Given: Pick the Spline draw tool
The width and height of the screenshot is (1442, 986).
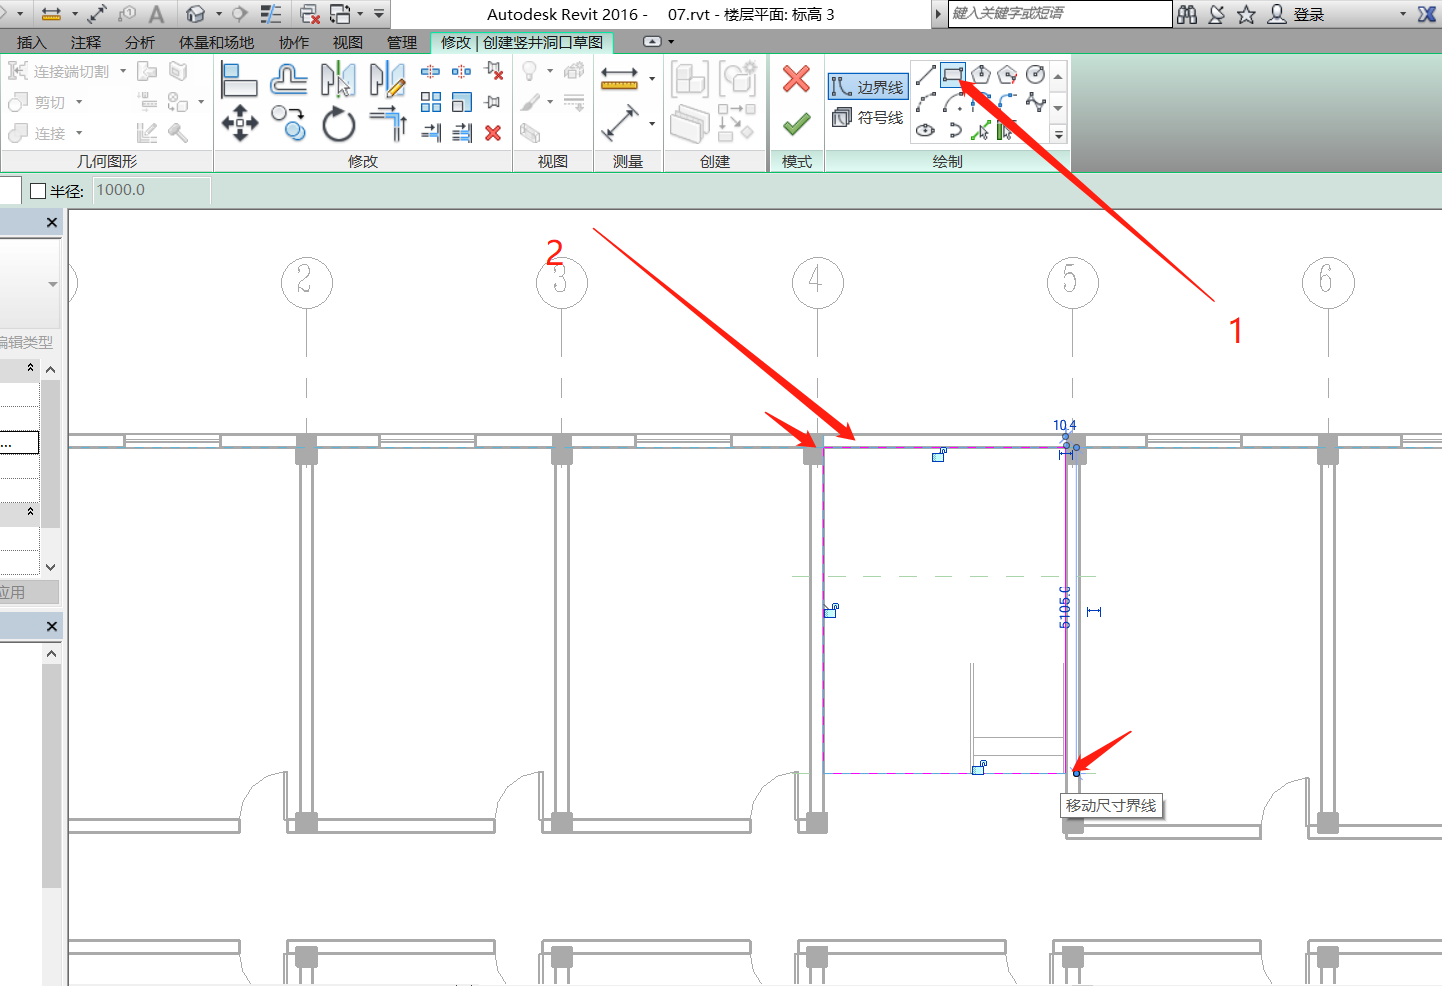Looking at the screenshot, I should (x=1035, y=102).
